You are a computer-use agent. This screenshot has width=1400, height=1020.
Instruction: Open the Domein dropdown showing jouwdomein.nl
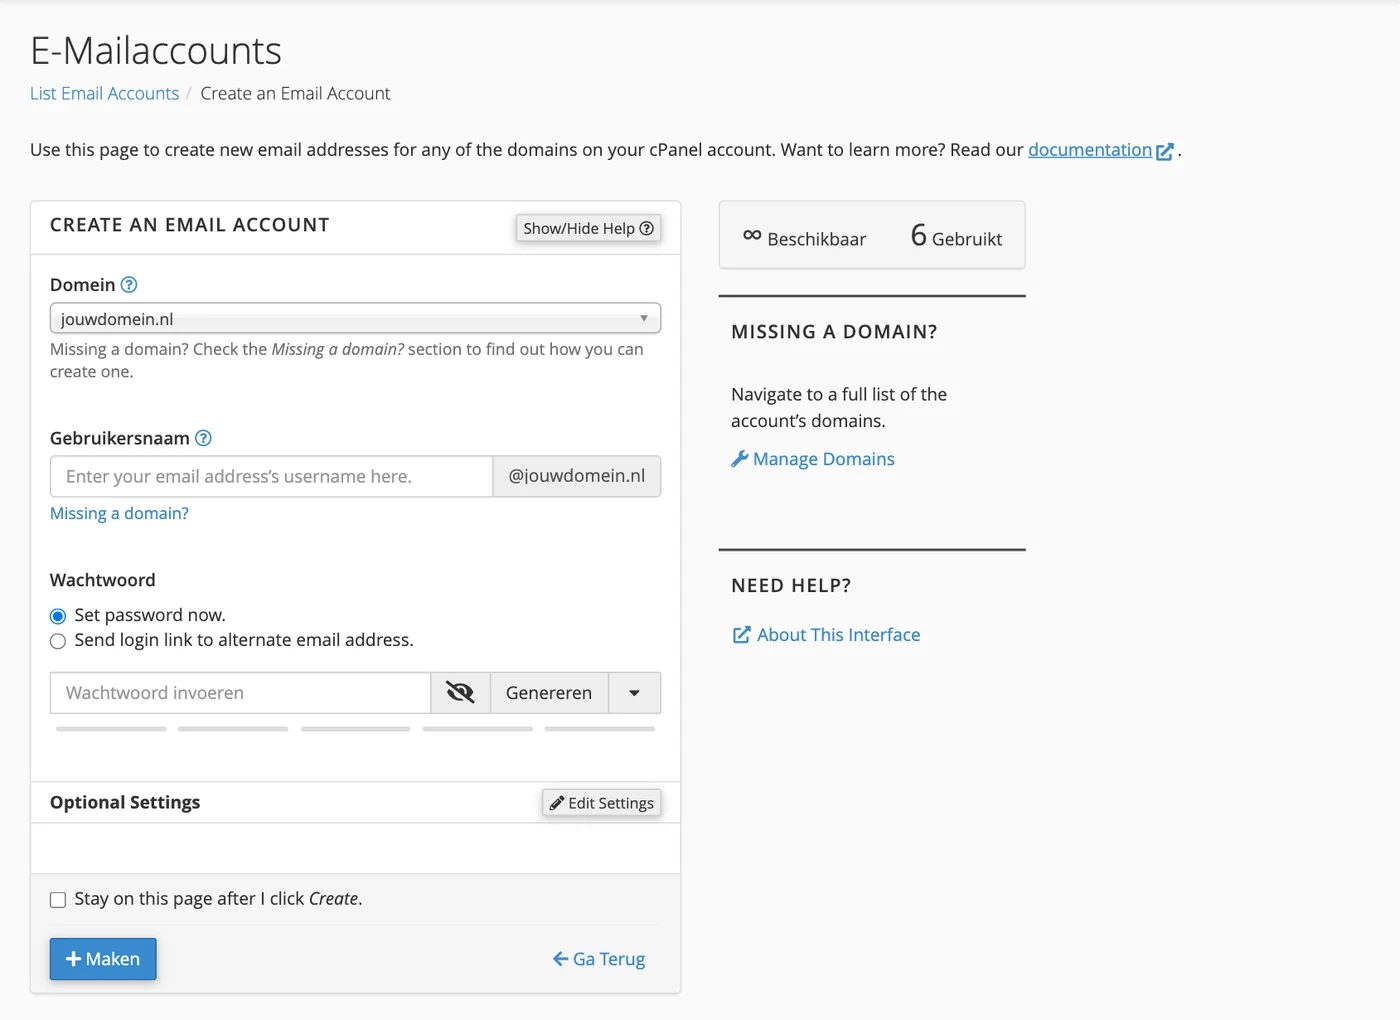pos(355,318)
